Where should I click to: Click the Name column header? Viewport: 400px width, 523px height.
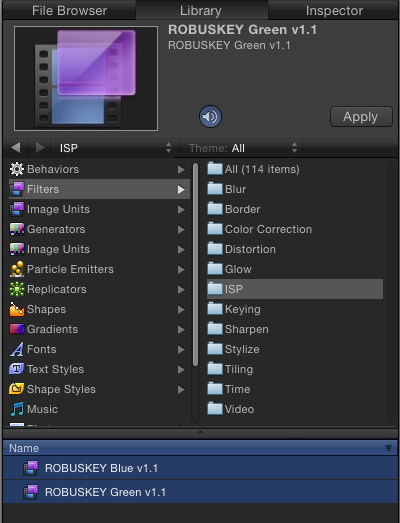[200, 448]
